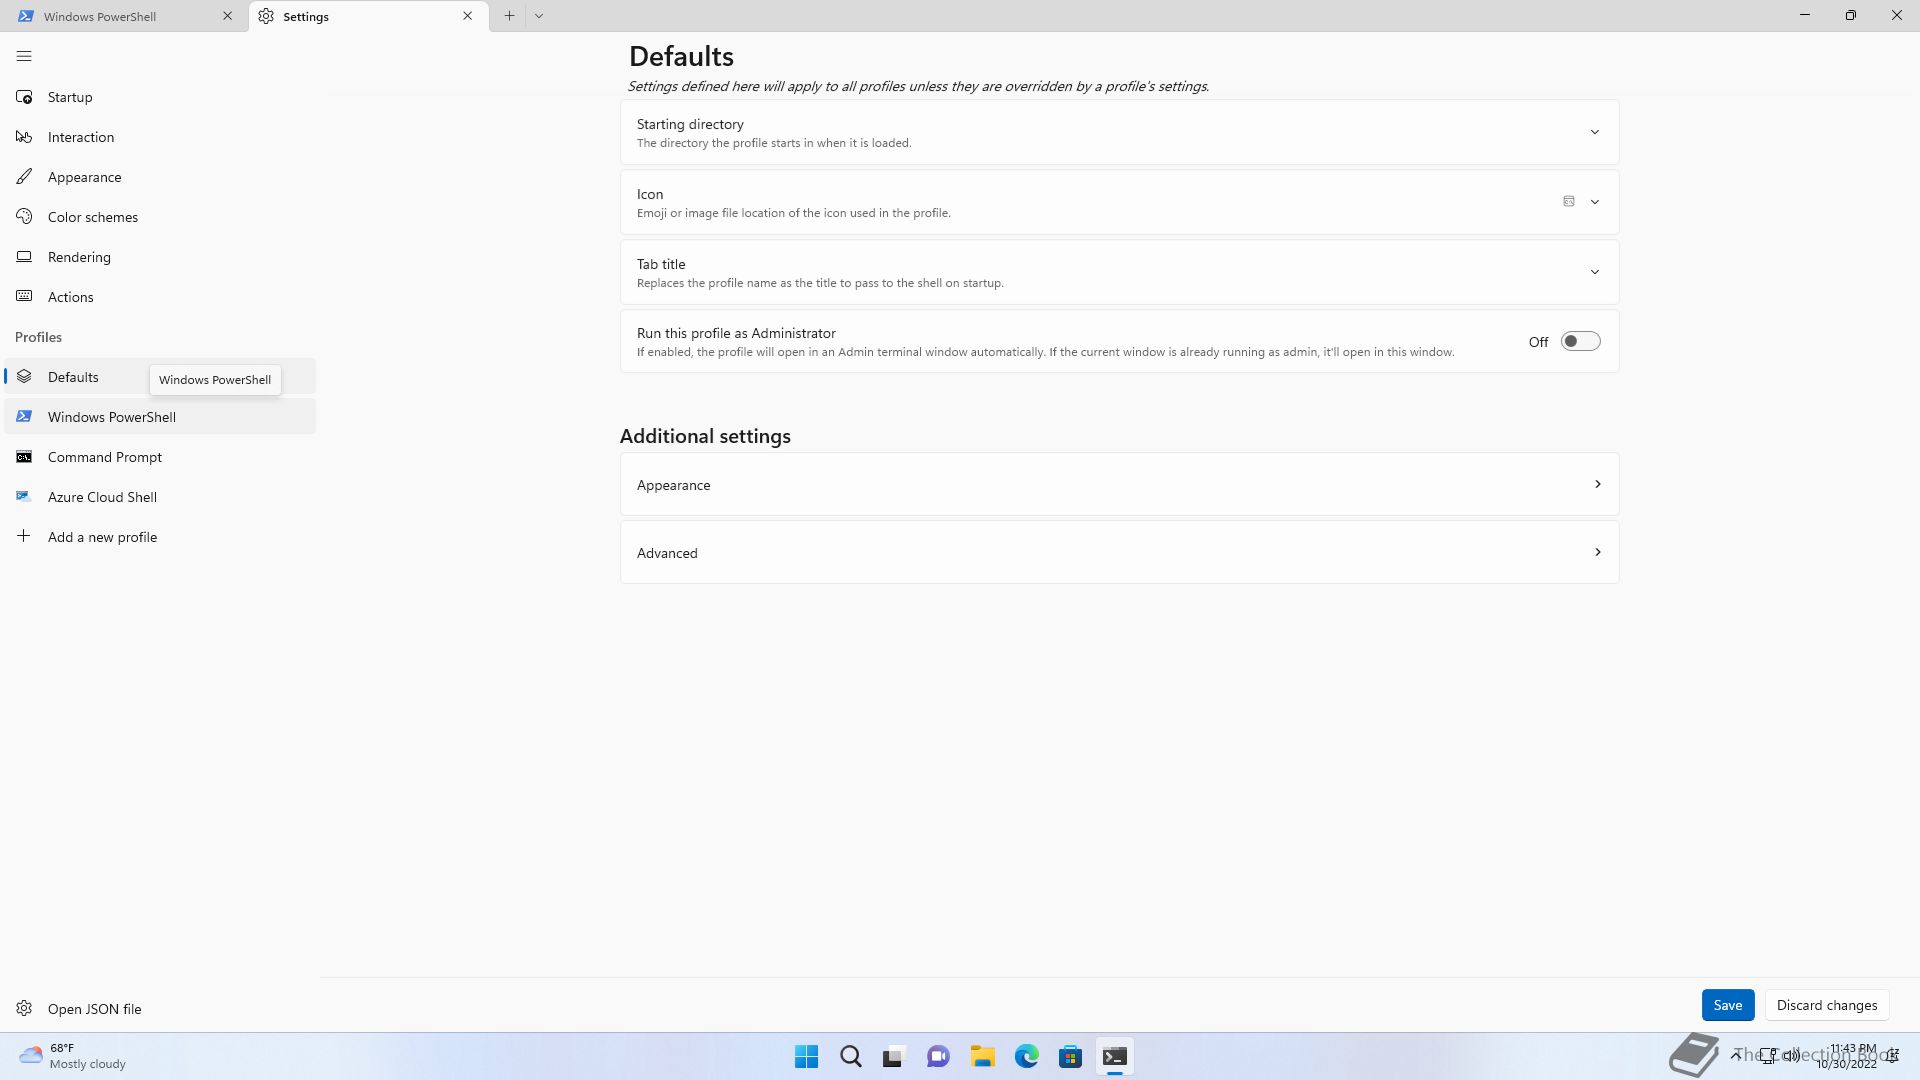Click the Interaction cursor icon
The width and height of the screenshot is (1920, 1080).
[x=24, y=137]
